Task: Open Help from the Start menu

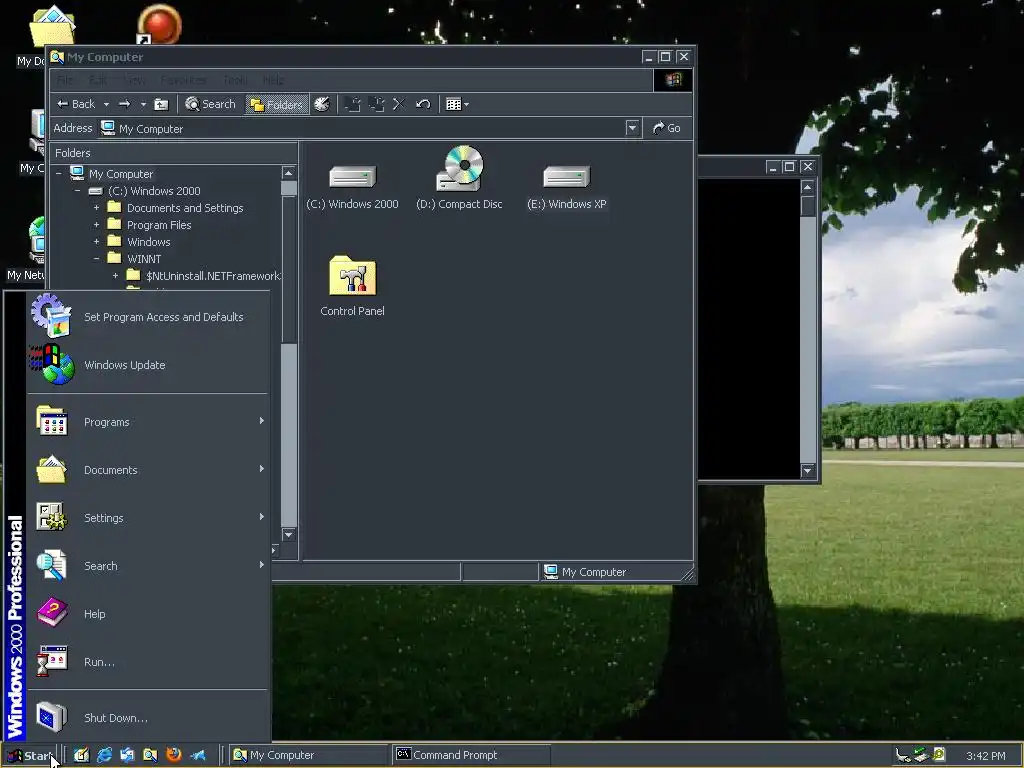Action: (x=148, y=614)
